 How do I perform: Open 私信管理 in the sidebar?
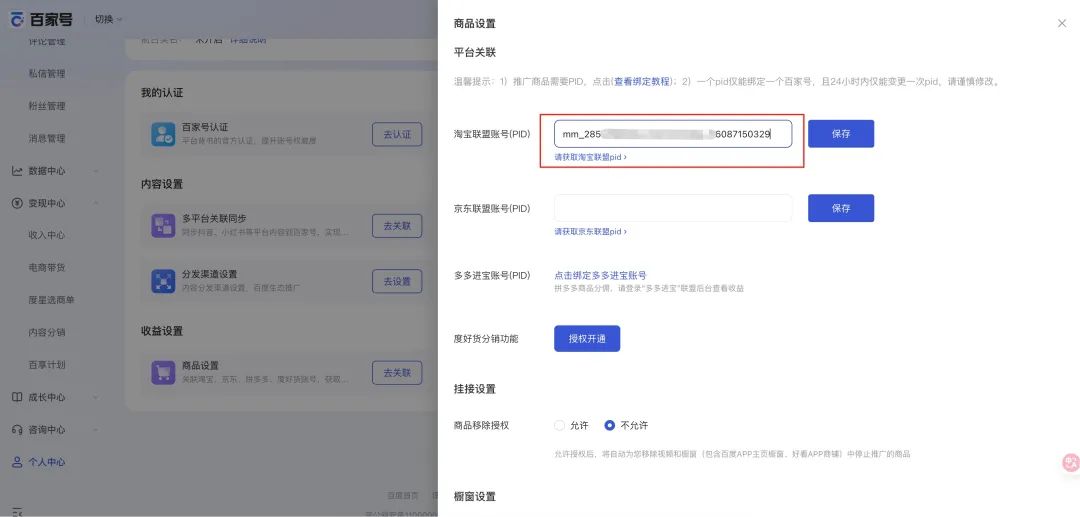(47, 74)
